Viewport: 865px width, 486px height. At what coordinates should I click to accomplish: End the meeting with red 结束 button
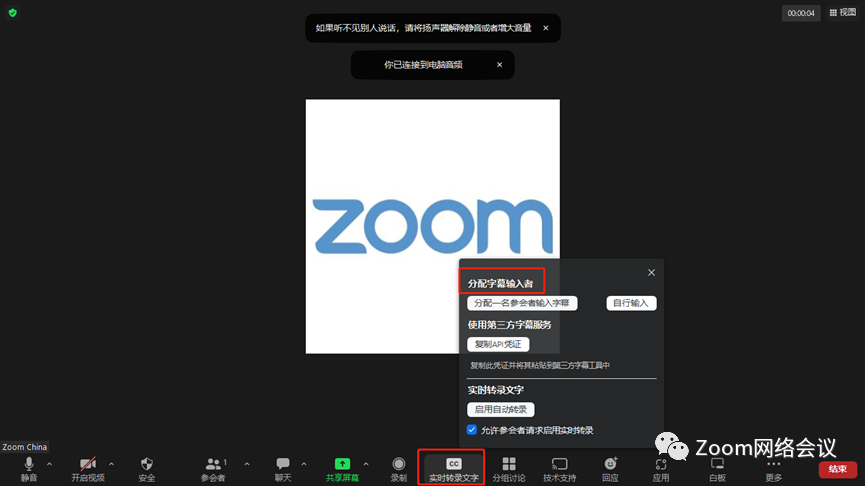click(837, 469)
